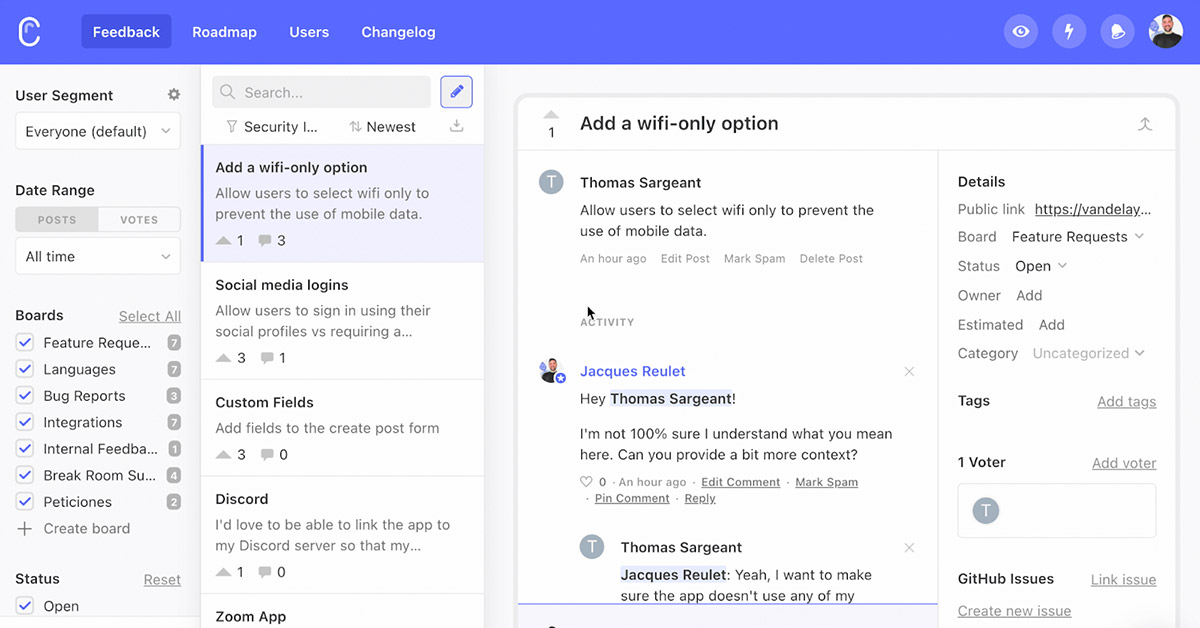Click the eye icon in top bar
The width and height of the screenshot is (1200, 628).
tap(1020, 32)
